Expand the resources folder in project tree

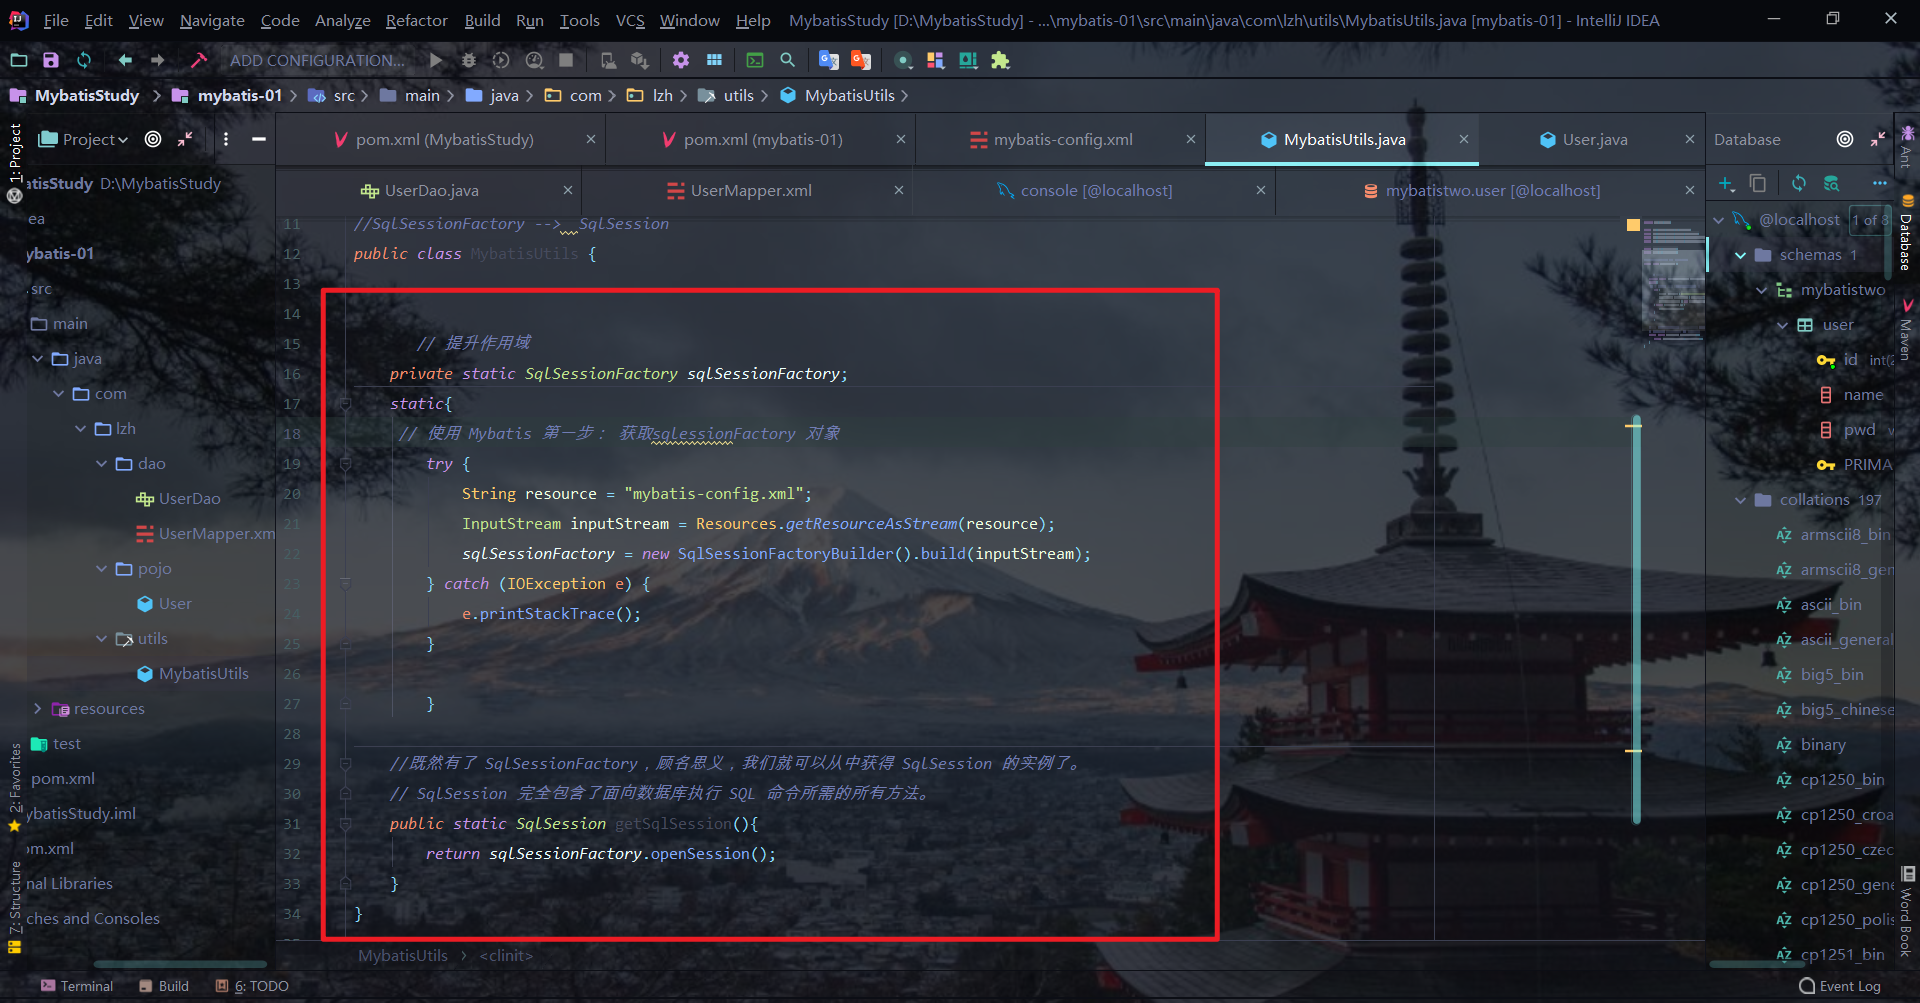(x=38, y=709)
